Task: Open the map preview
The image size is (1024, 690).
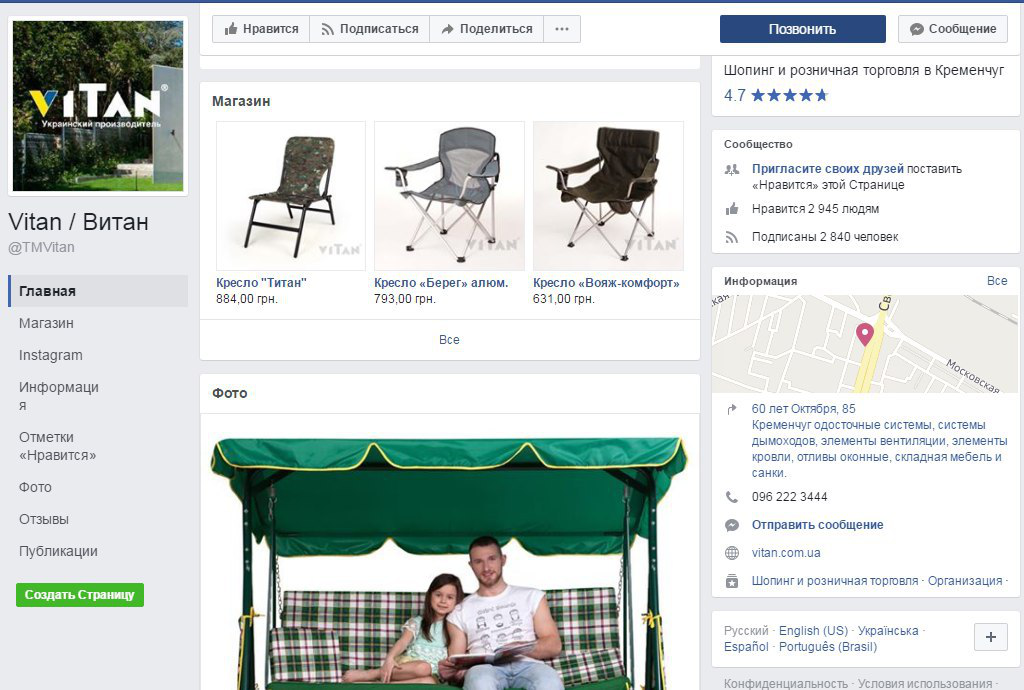Action: (x=865, y=344)
